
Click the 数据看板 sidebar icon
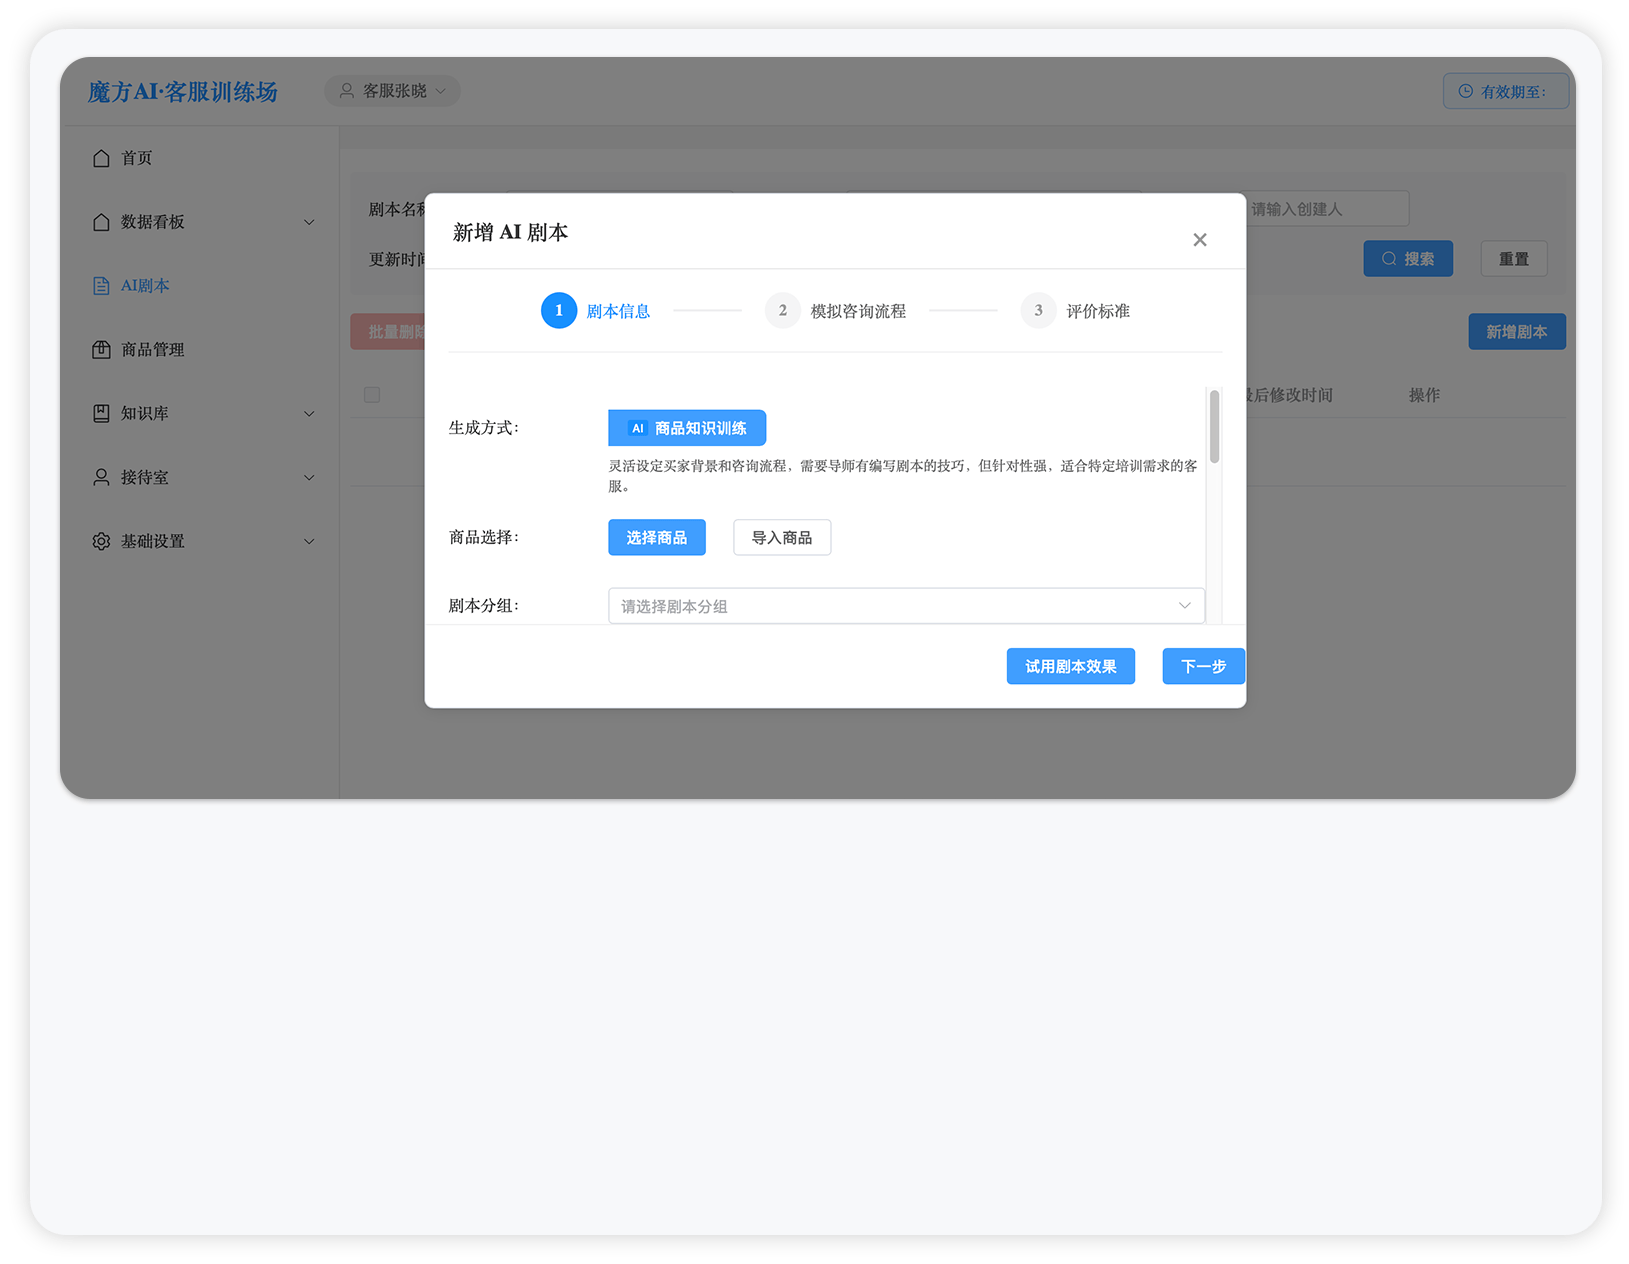(x=101, y=222)
